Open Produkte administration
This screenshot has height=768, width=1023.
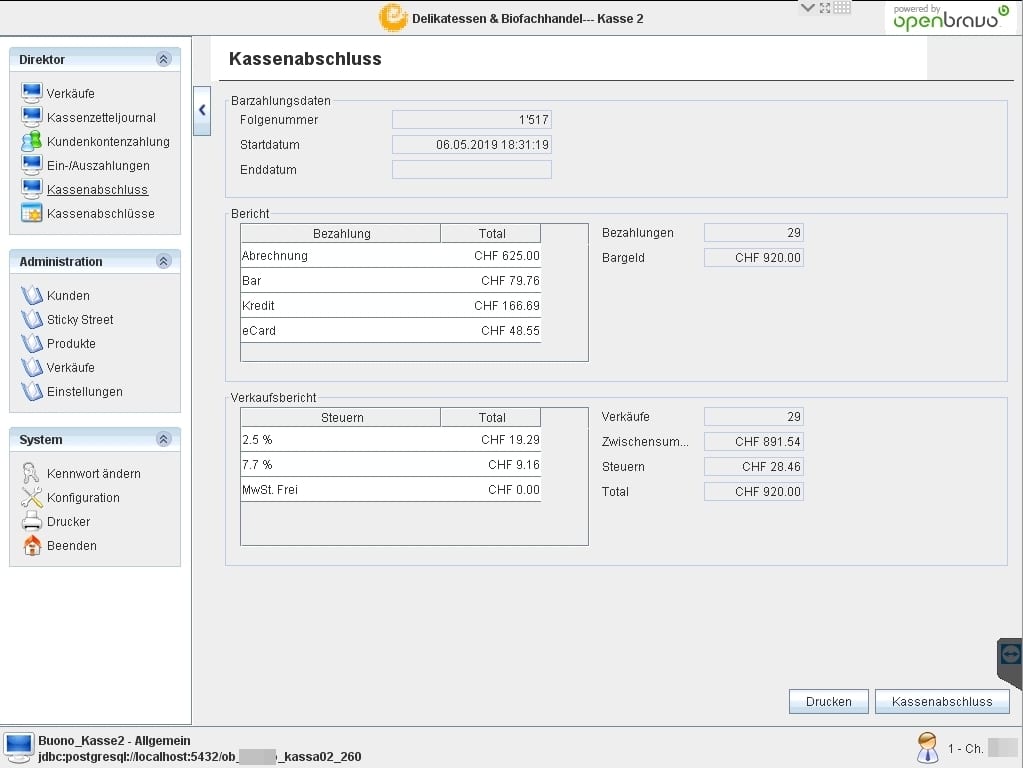tap(71, 344)
